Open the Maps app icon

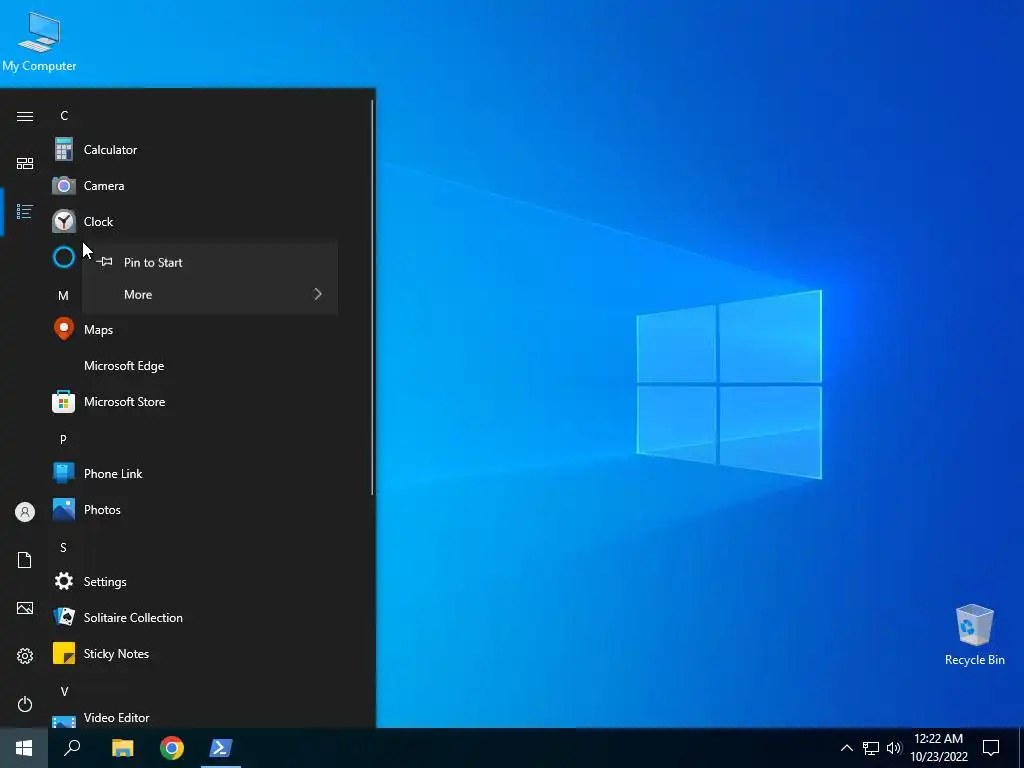coord(63,329)
